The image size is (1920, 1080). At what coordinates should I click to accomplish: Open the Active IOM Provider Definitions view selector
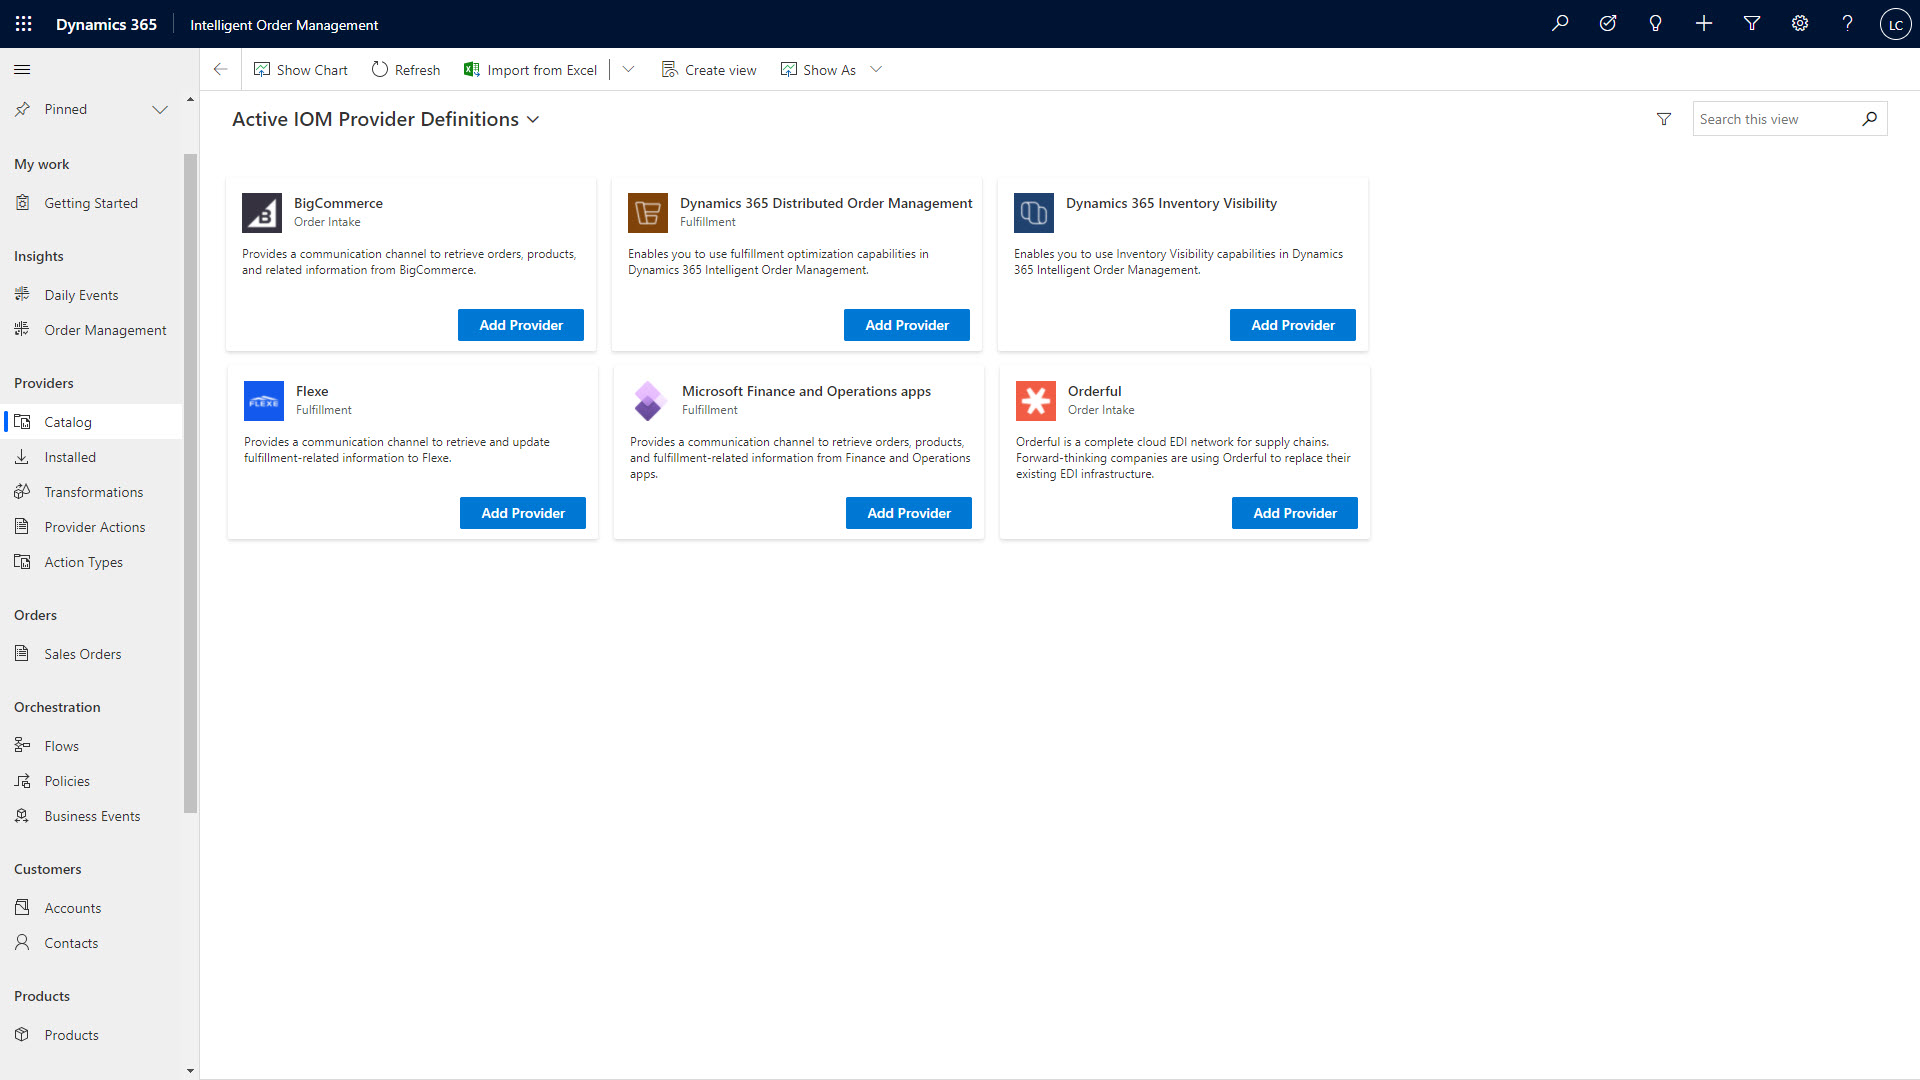click(x=386, y=119)
